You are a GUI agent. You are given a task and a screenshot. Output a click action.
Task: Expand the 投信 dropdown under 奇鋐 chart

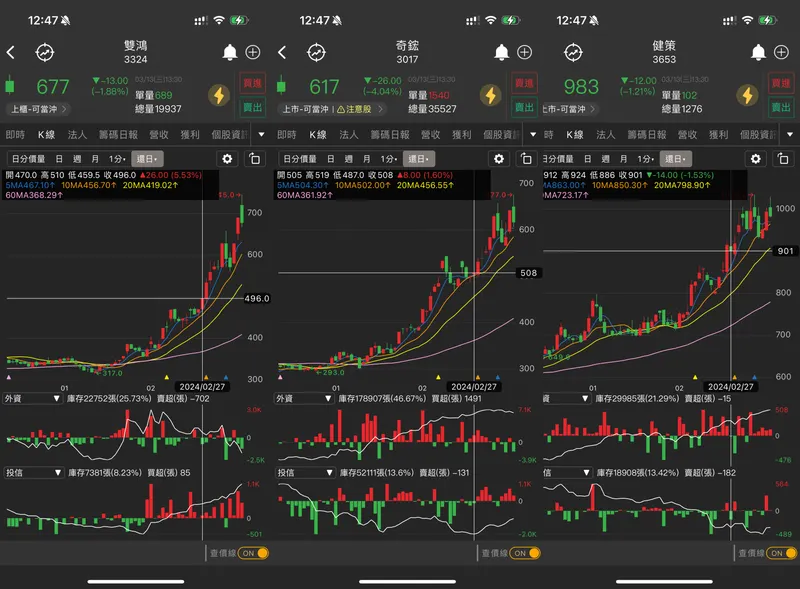(305, 473)
